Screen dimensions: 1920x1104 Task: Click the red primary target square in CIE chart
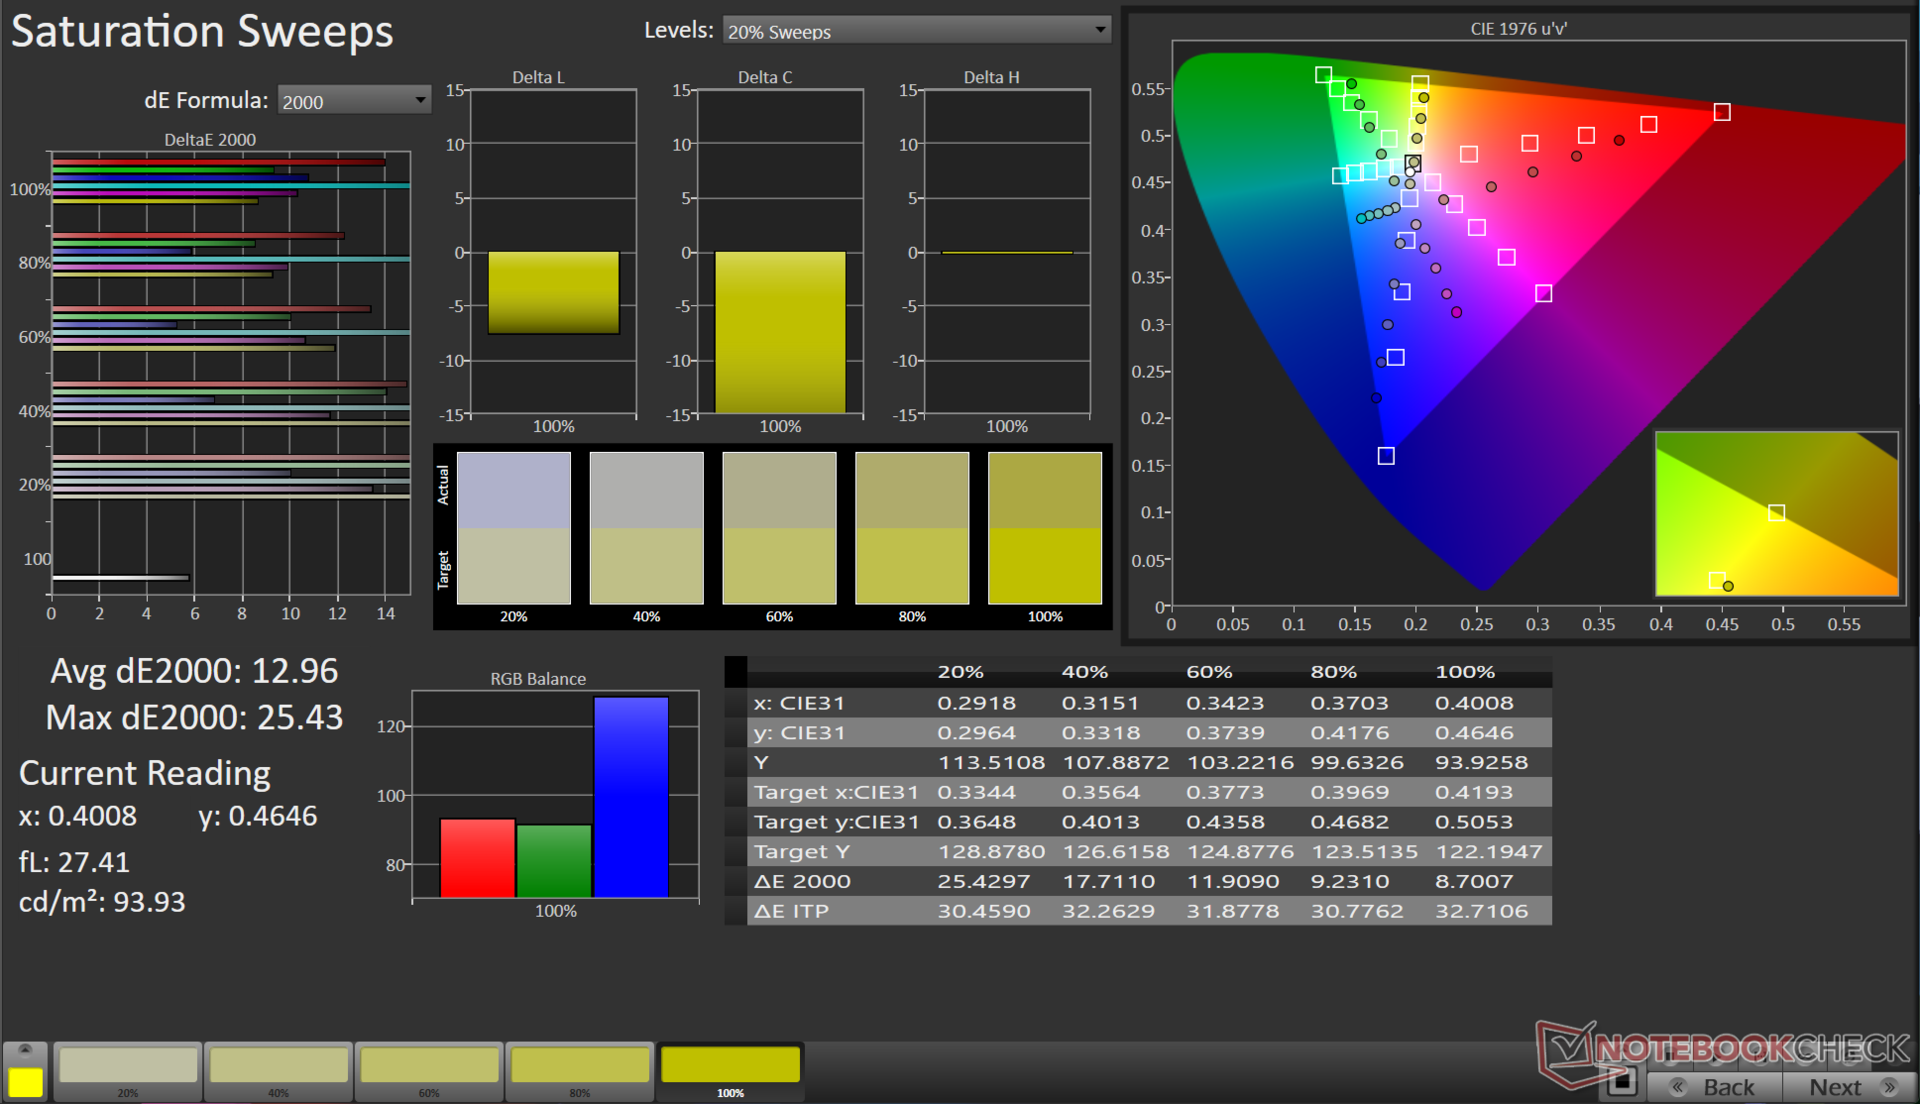point(1722,112)
